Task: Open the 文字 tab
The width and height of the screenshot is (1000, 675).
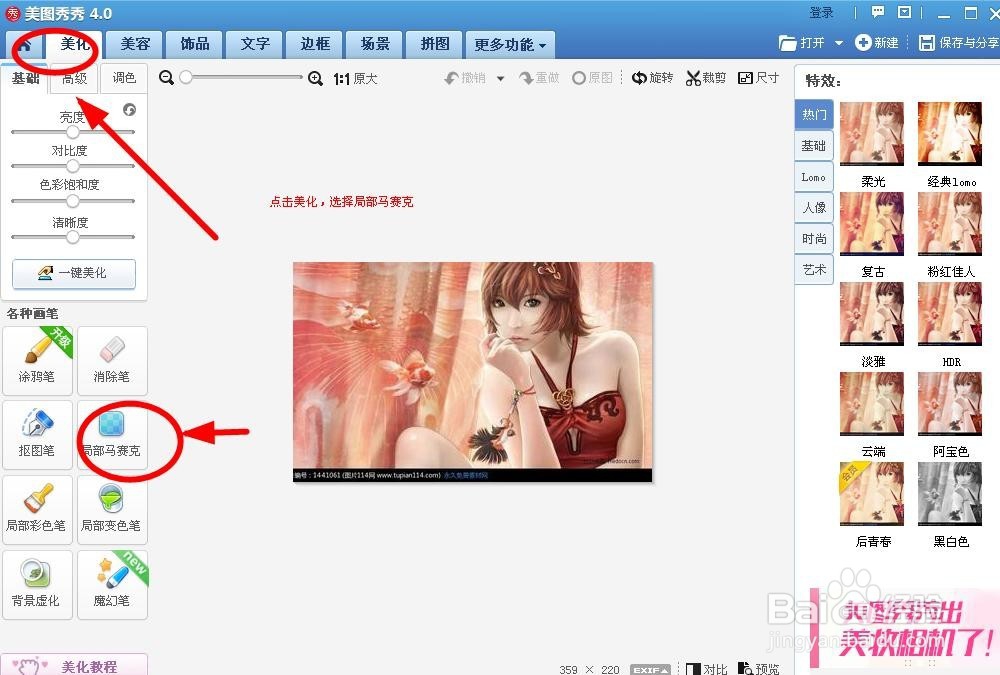Action: click(254, 44)
